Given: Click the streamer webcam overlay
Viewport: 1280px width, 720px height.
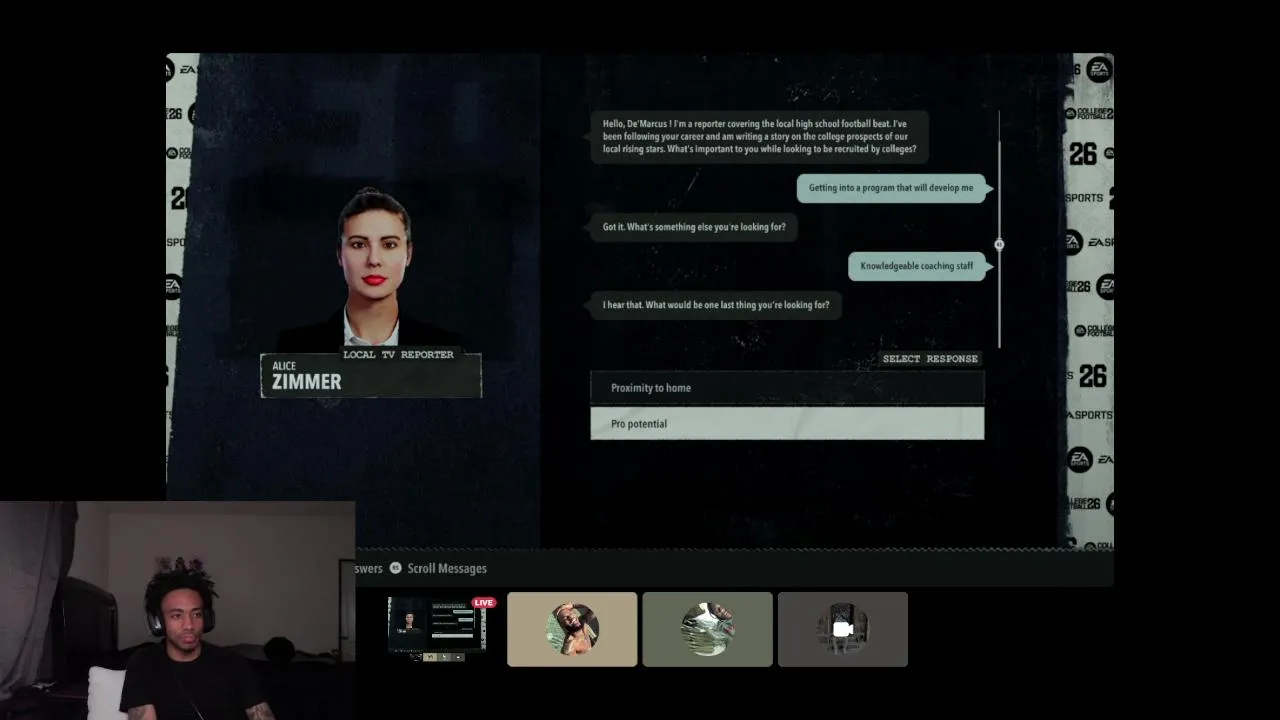Looking at the screenshot, I should [177, 610].
